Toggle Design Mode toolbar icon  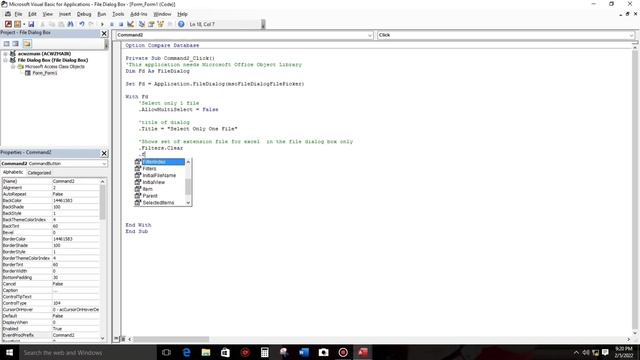131,24
